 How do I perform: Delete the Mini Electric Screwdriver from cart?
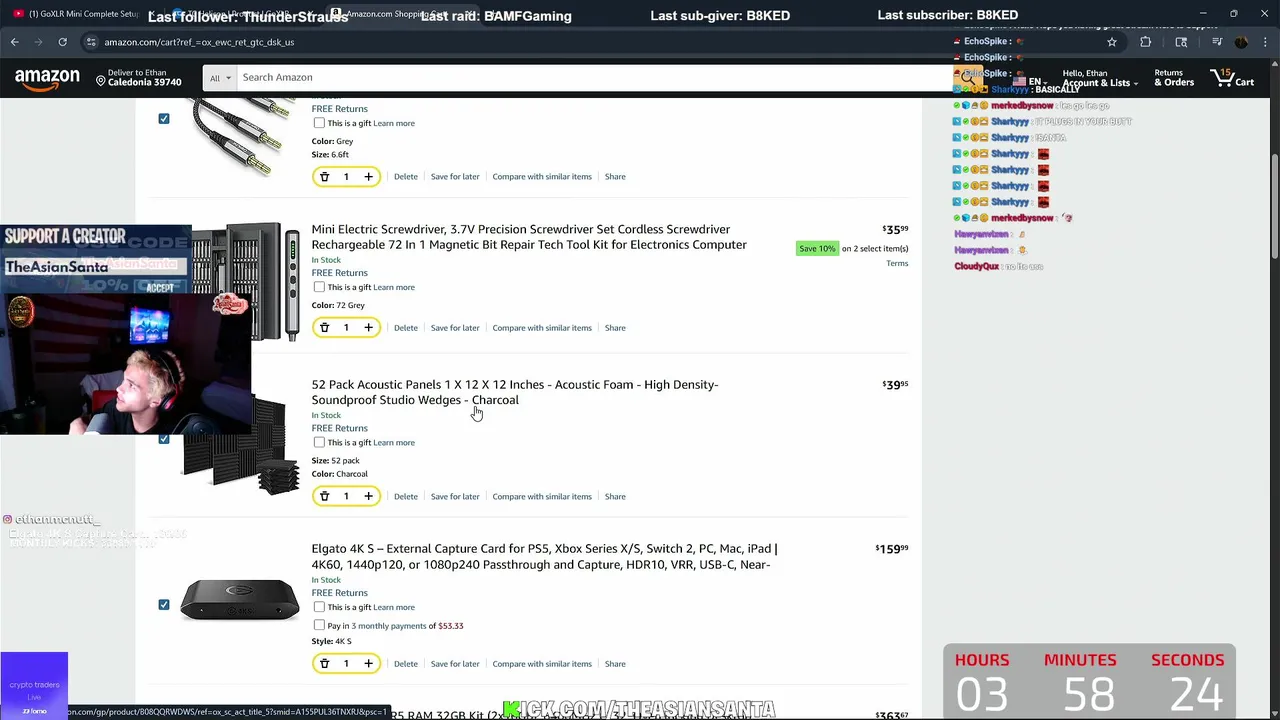click(405, 328)
